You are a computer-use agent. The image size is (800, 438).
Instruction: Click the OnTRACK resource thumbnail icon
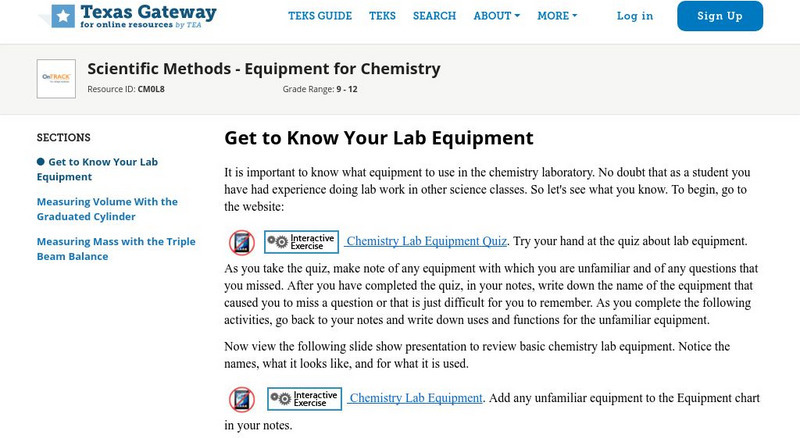(x=56, y=79)
